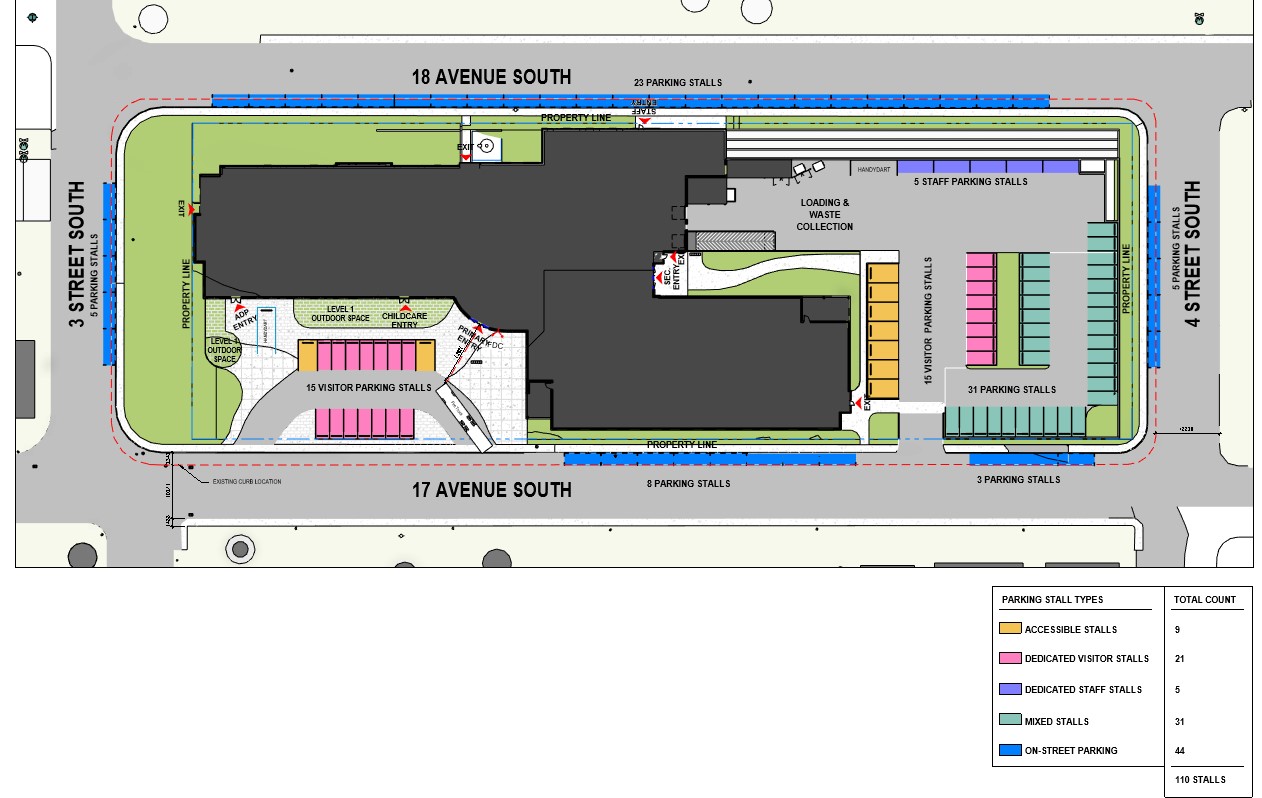Select the Existing Curb Location annotation

pyautogui.click(x=246, y=482)
